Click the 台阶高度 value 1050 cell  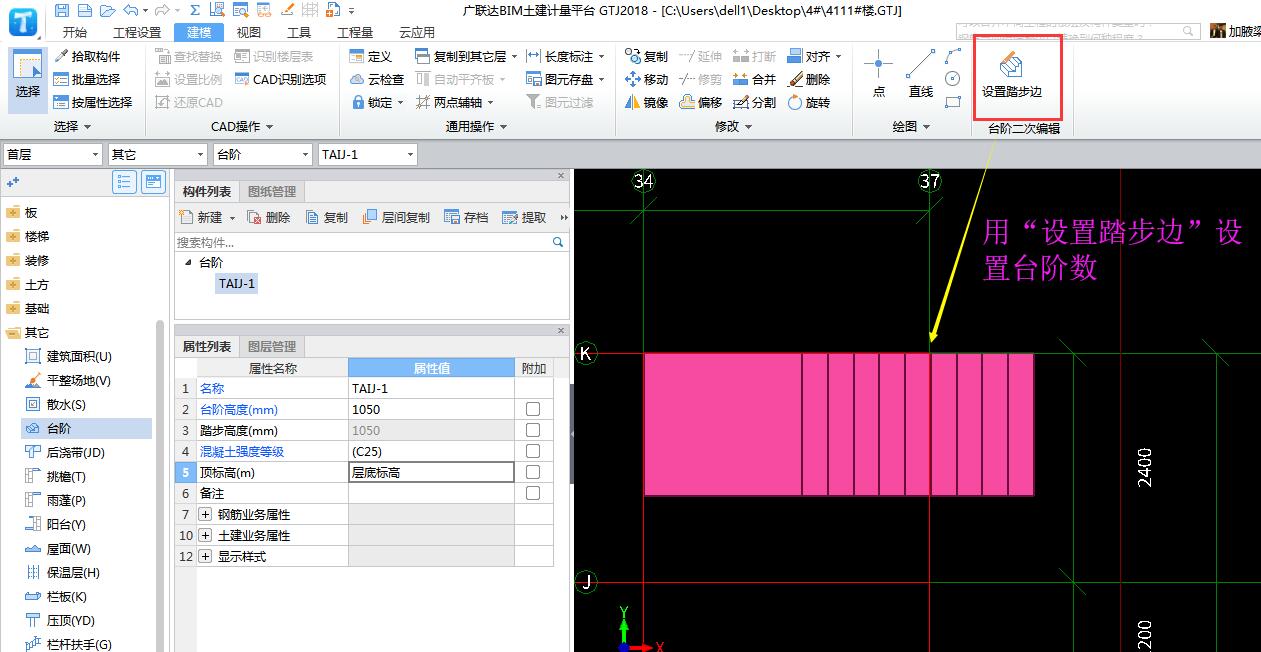(x=431, y=409)
